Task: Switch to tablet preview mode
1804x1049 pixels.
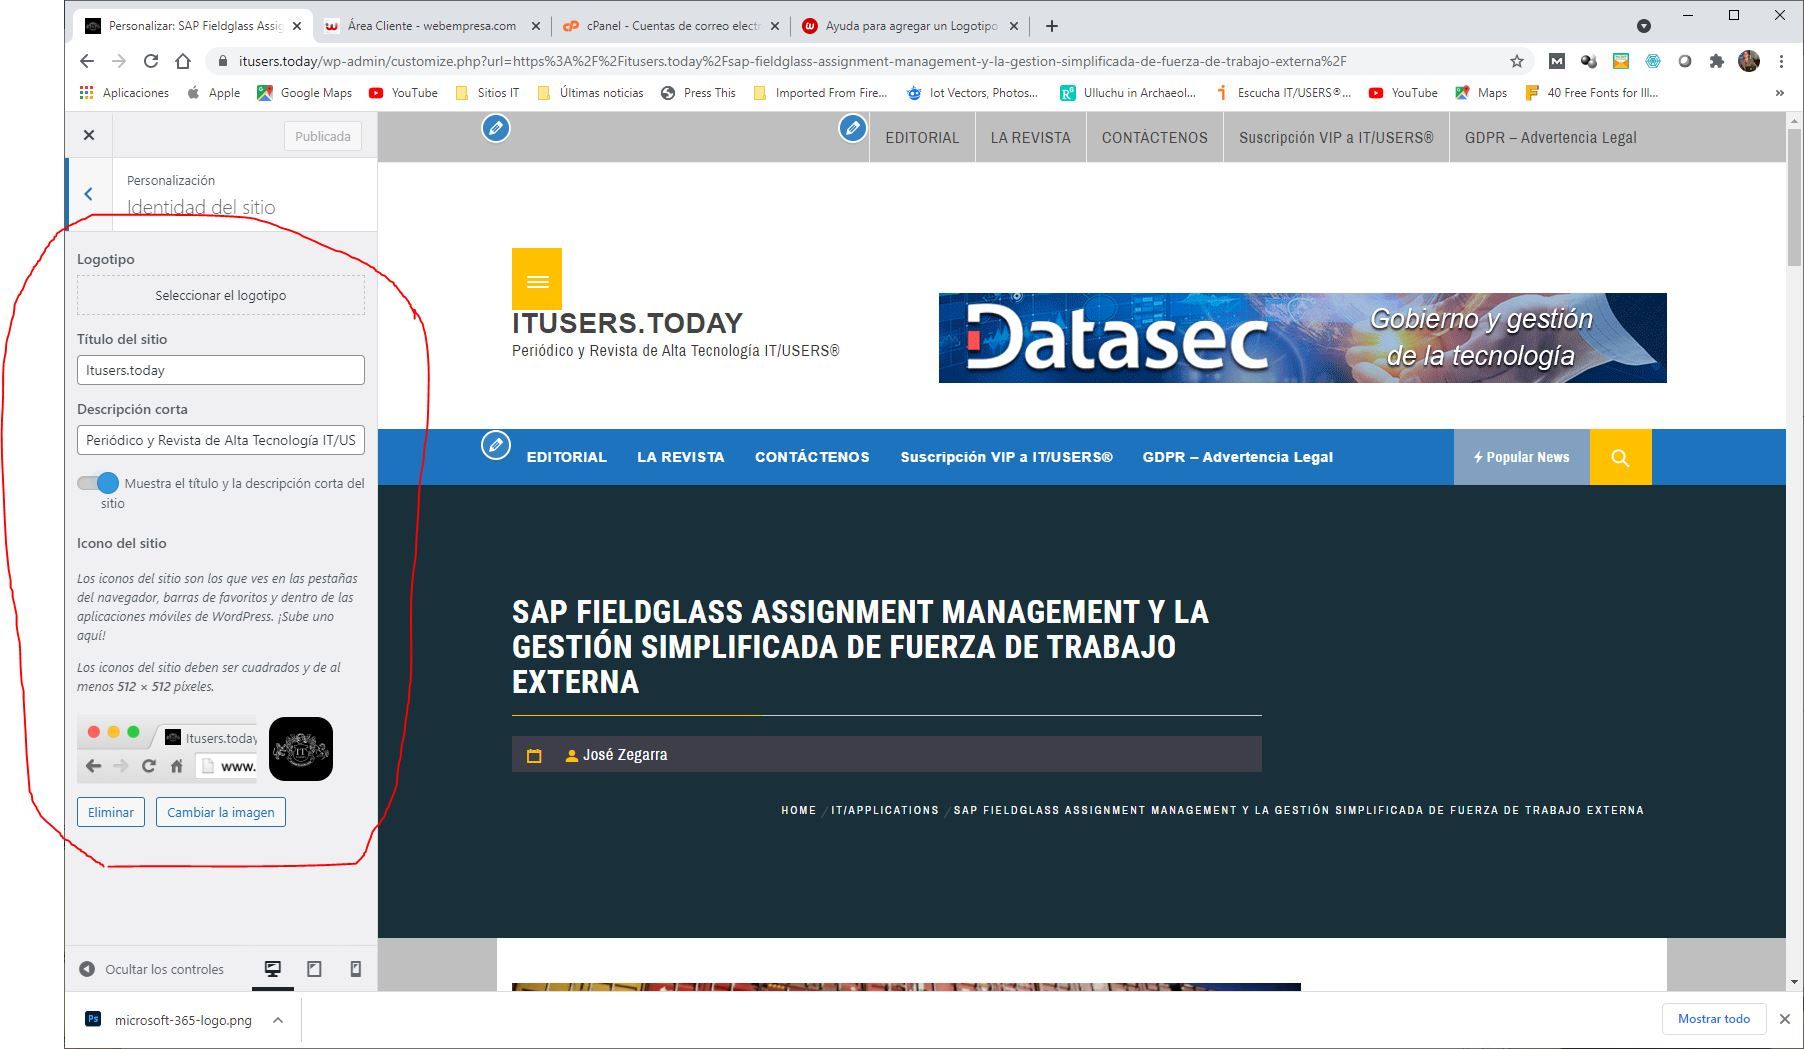Action: click(x=314, y=969)
